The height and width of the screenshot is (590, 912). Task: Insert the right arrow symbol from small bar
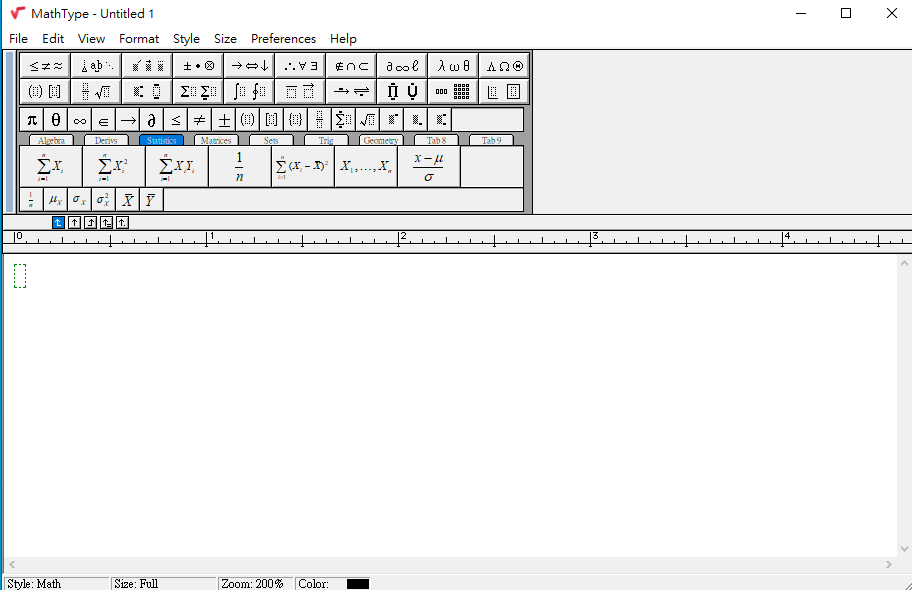coord(127,120)
